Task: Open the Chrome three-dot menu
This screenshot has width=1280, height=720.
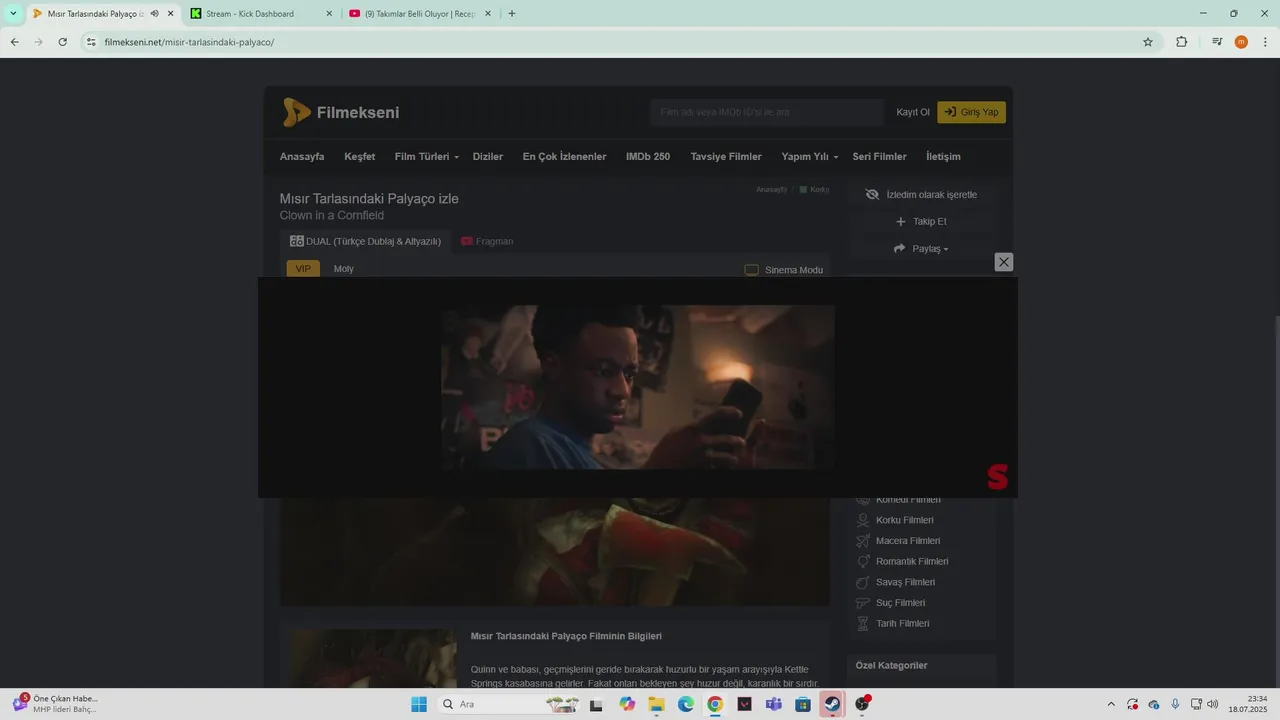Action: [1265, 42]
